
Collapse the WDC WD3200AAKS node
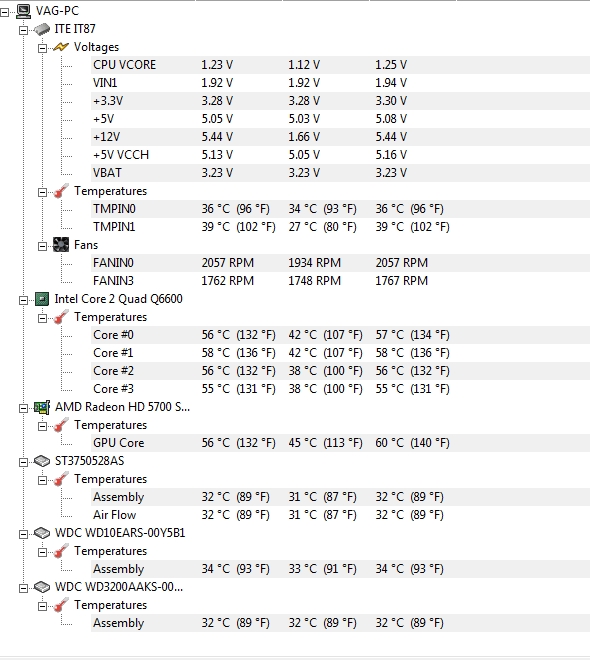click(x=24, y=588)
